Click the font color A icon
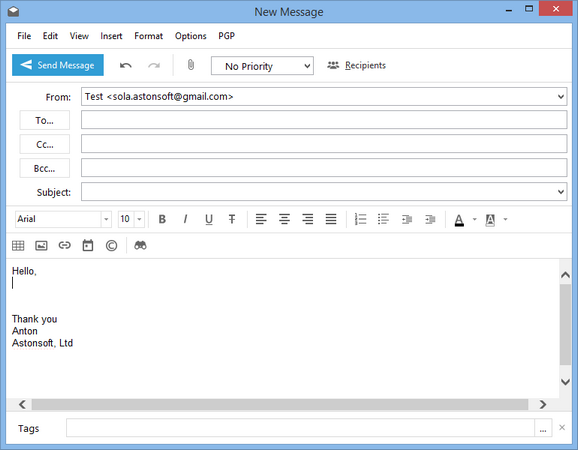This screenshot has height=450, width=578. point(459,220)
